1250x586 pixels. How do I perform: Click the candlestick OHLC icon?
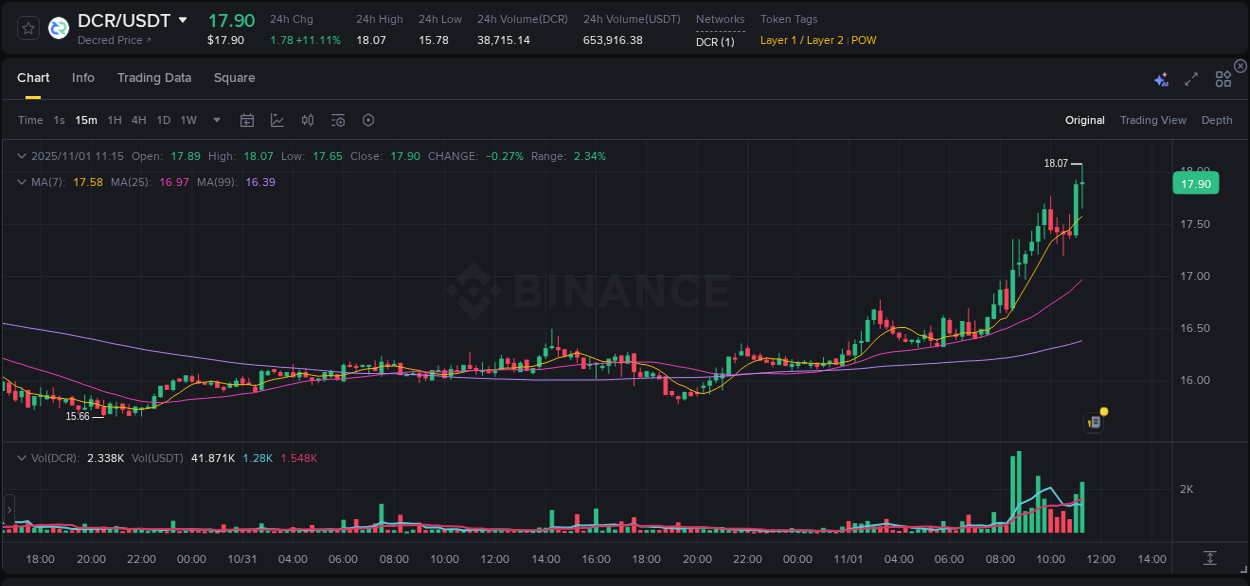tap(307, 120)
